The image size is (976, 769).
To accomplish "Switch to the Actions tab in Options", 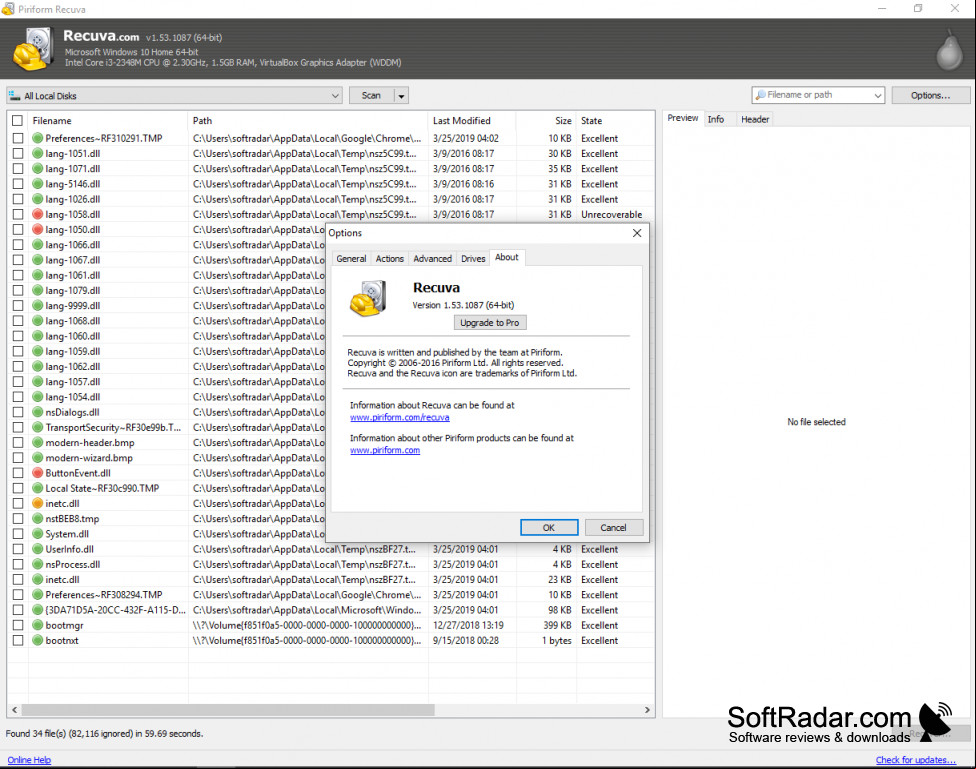I will click(390, 258).
